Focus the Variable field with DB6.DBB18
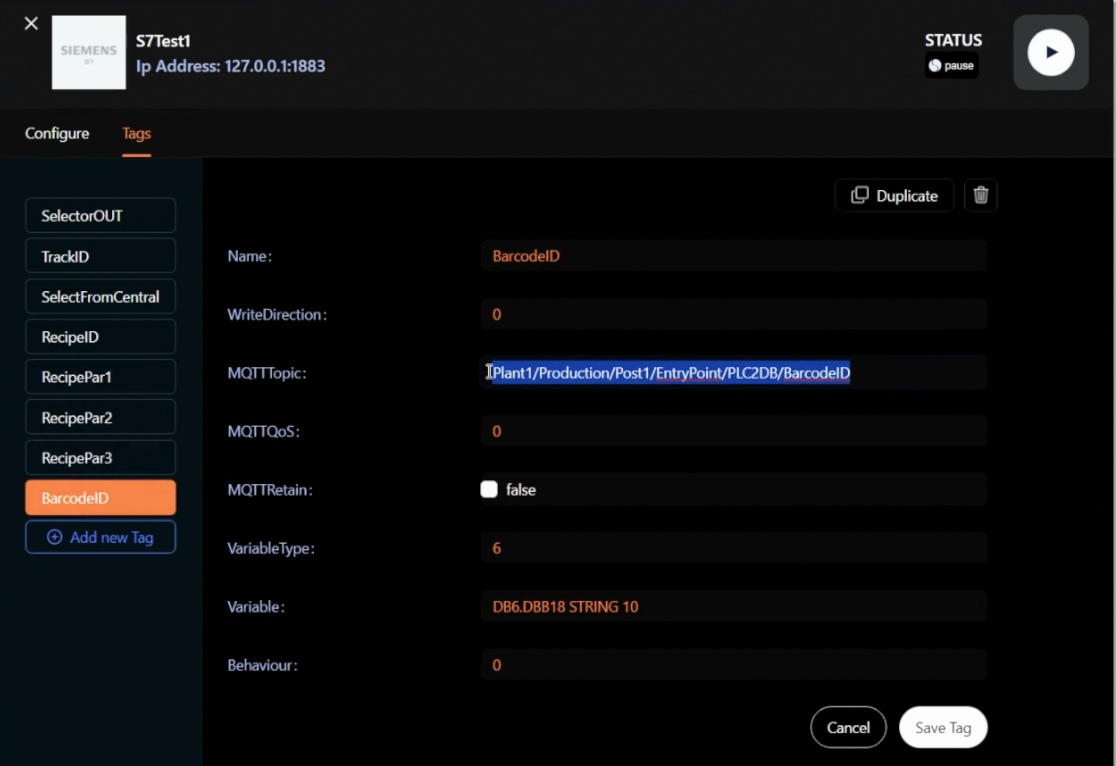1116x766 pixels. (733, 607)
